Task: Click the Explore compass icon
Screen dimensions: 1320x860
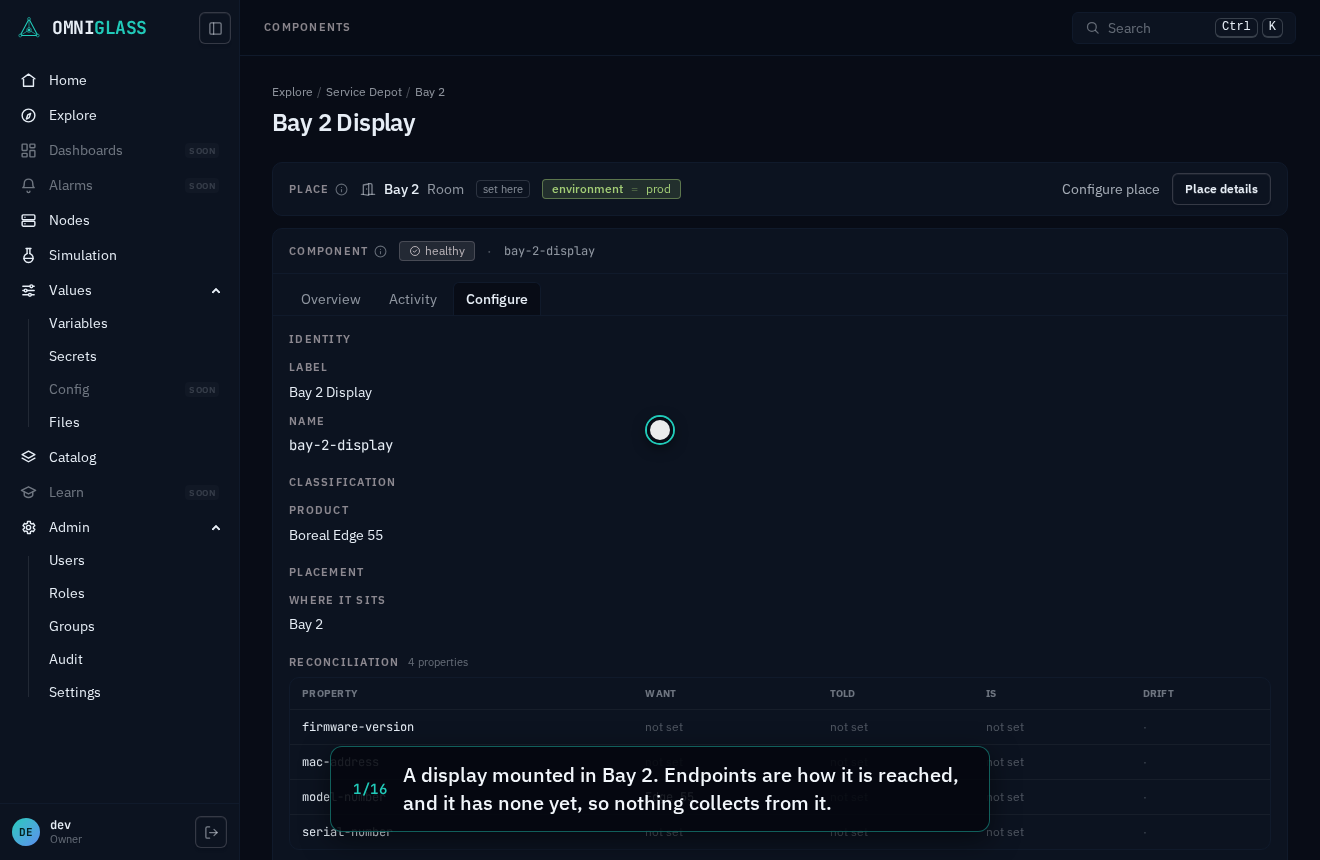Action: (29, 115)
